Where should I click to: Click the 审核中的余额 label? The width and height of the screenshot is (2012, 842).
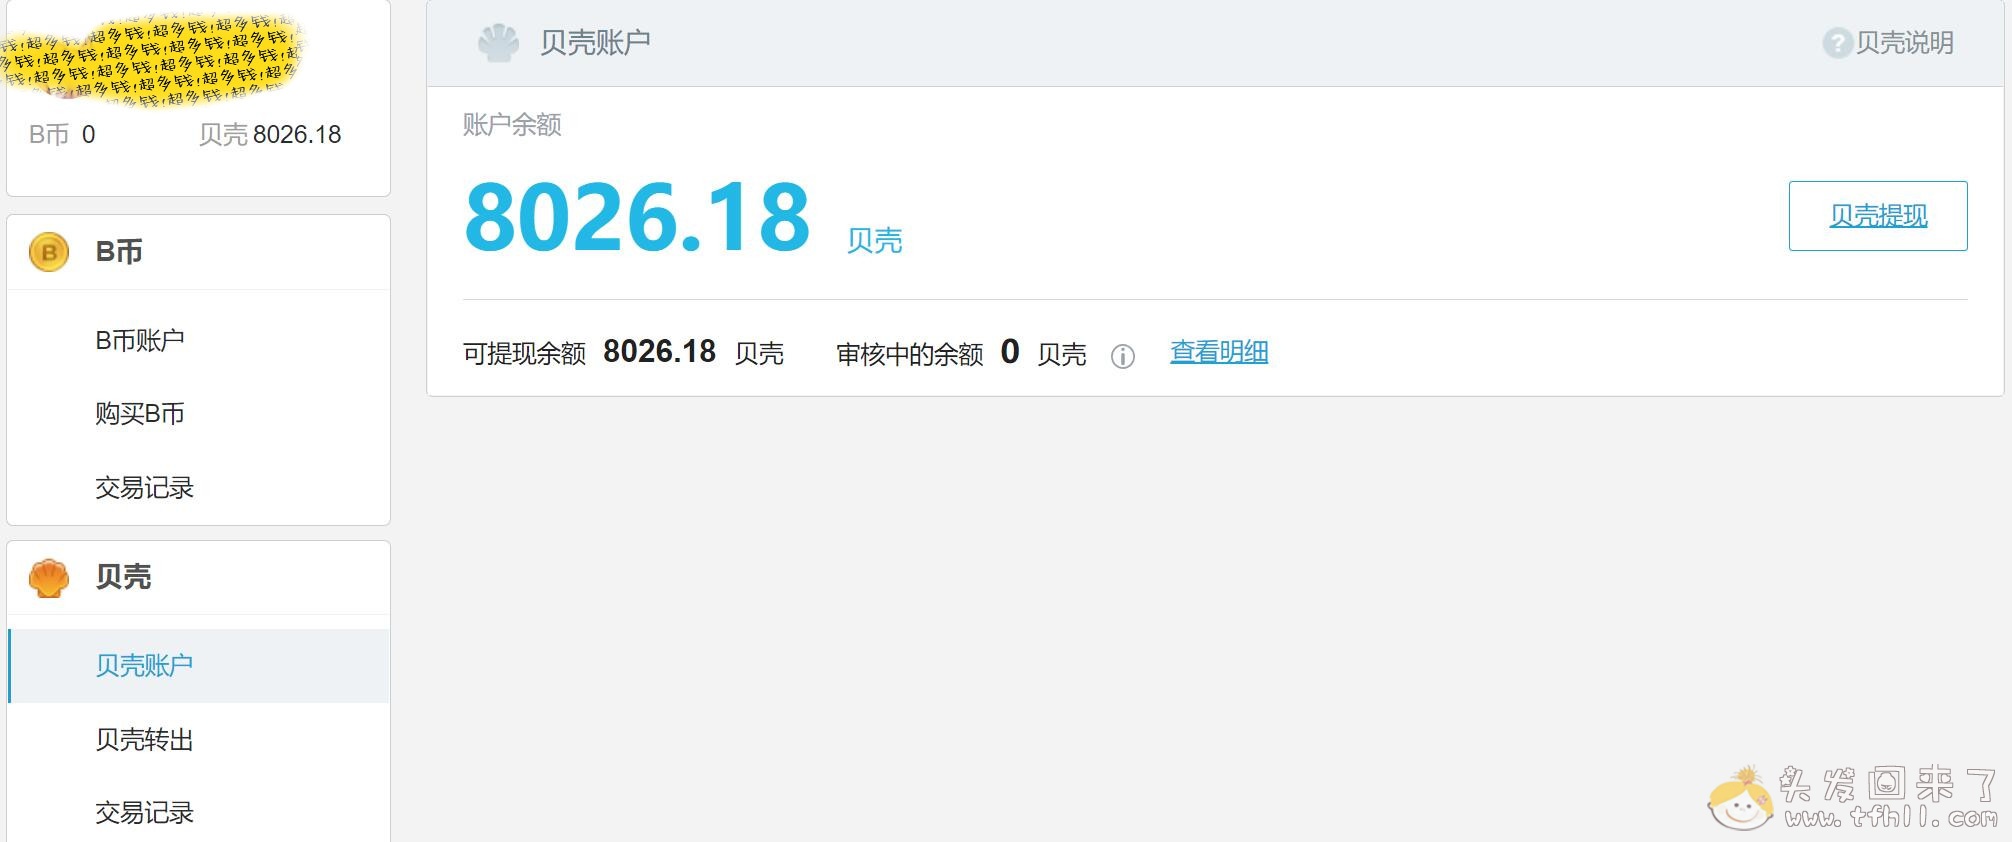coord(910,354)
